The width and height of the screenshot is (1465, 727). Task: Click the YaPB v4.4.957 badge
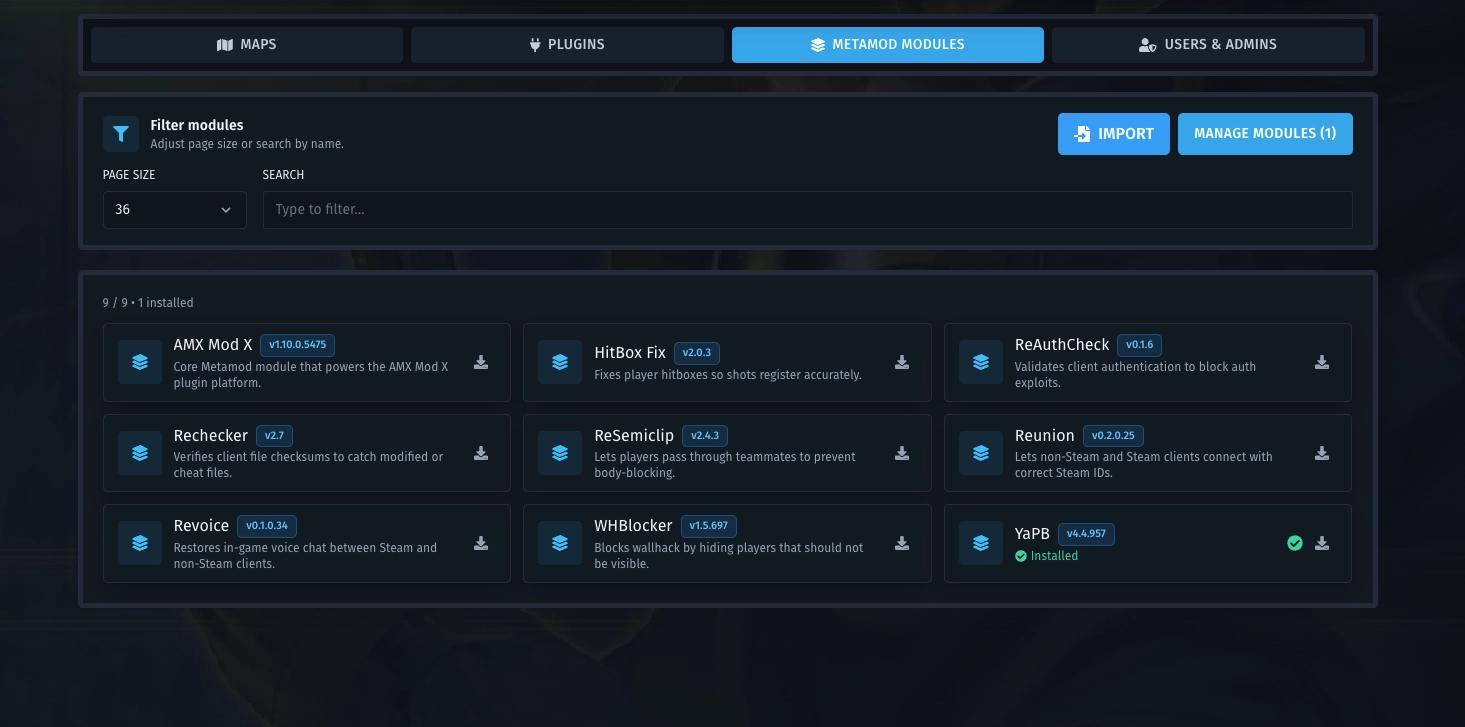pyautogui.click(x=1086, y=534)
